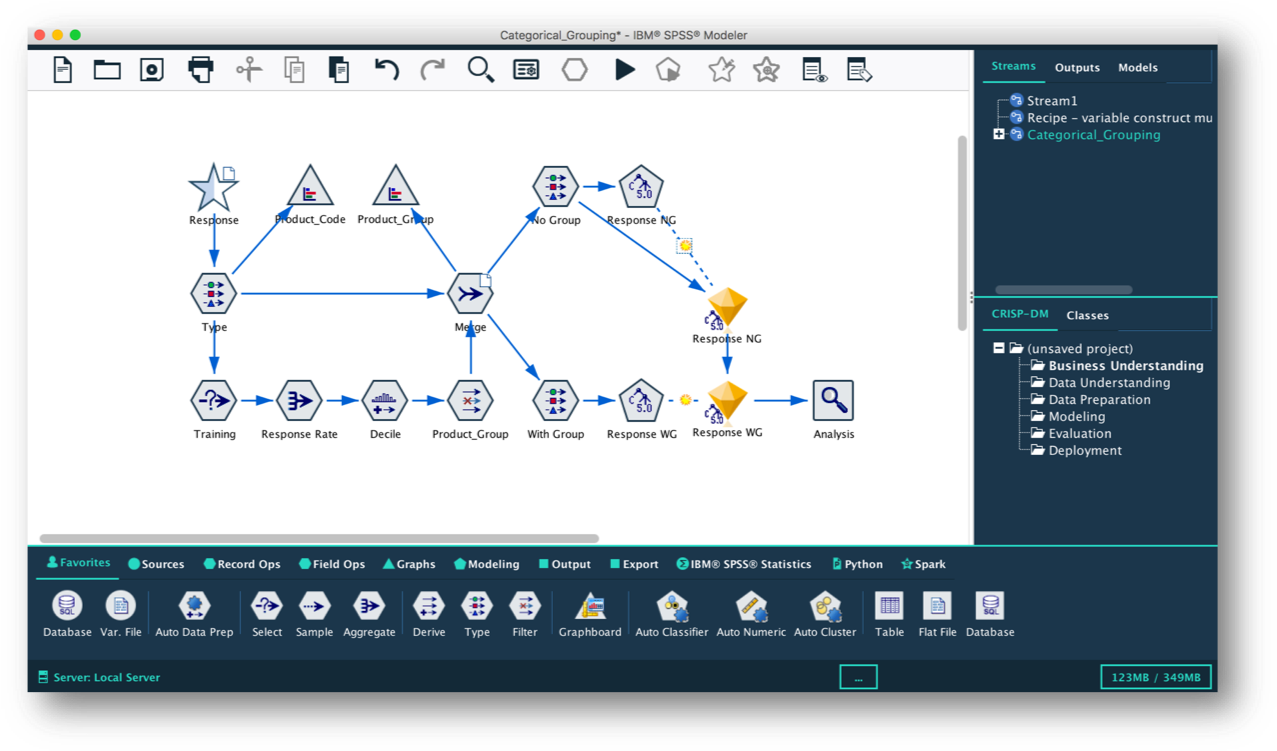Run the stream with the play button

[x=625, y=69]
